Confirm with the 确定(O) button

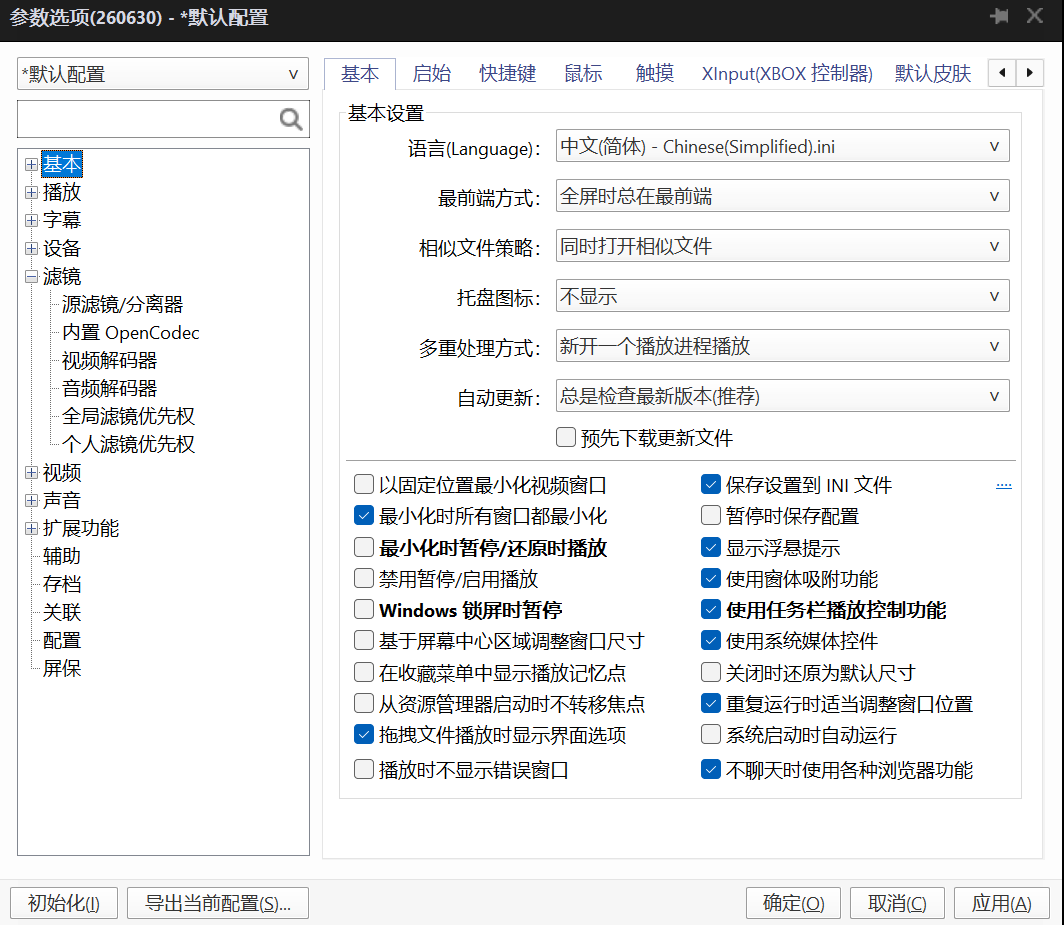coord(793,903)
